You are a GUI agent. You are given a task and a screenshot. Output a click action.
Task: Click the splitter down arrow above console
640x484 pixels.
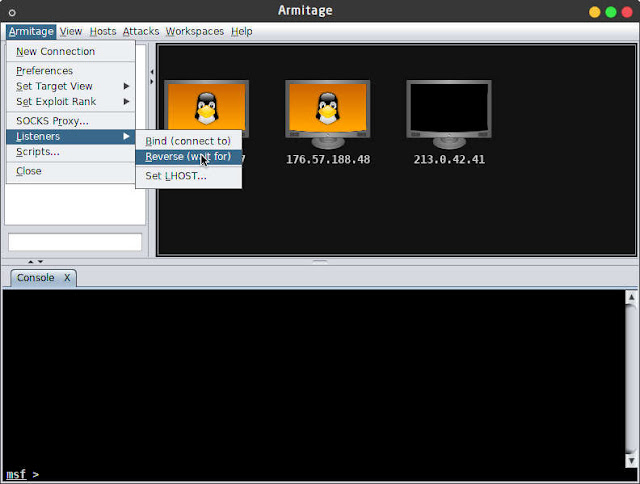pos(40,262)
